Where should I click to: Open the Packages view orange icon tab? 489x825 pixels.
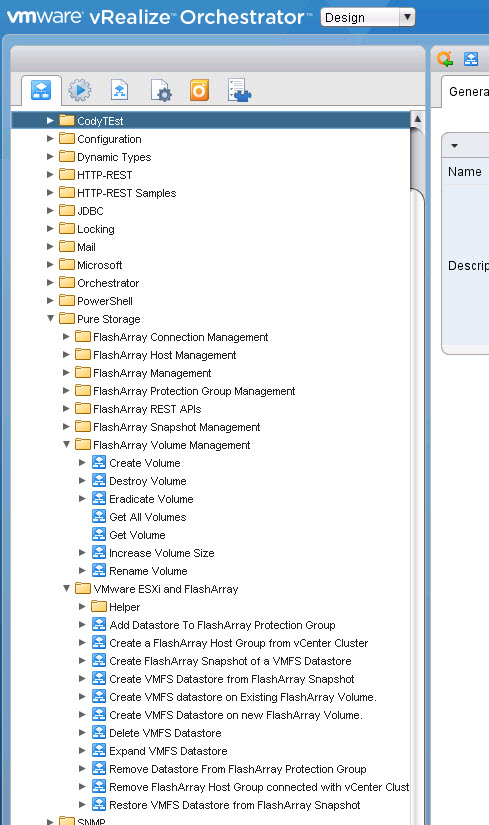[x=199, y=90]
